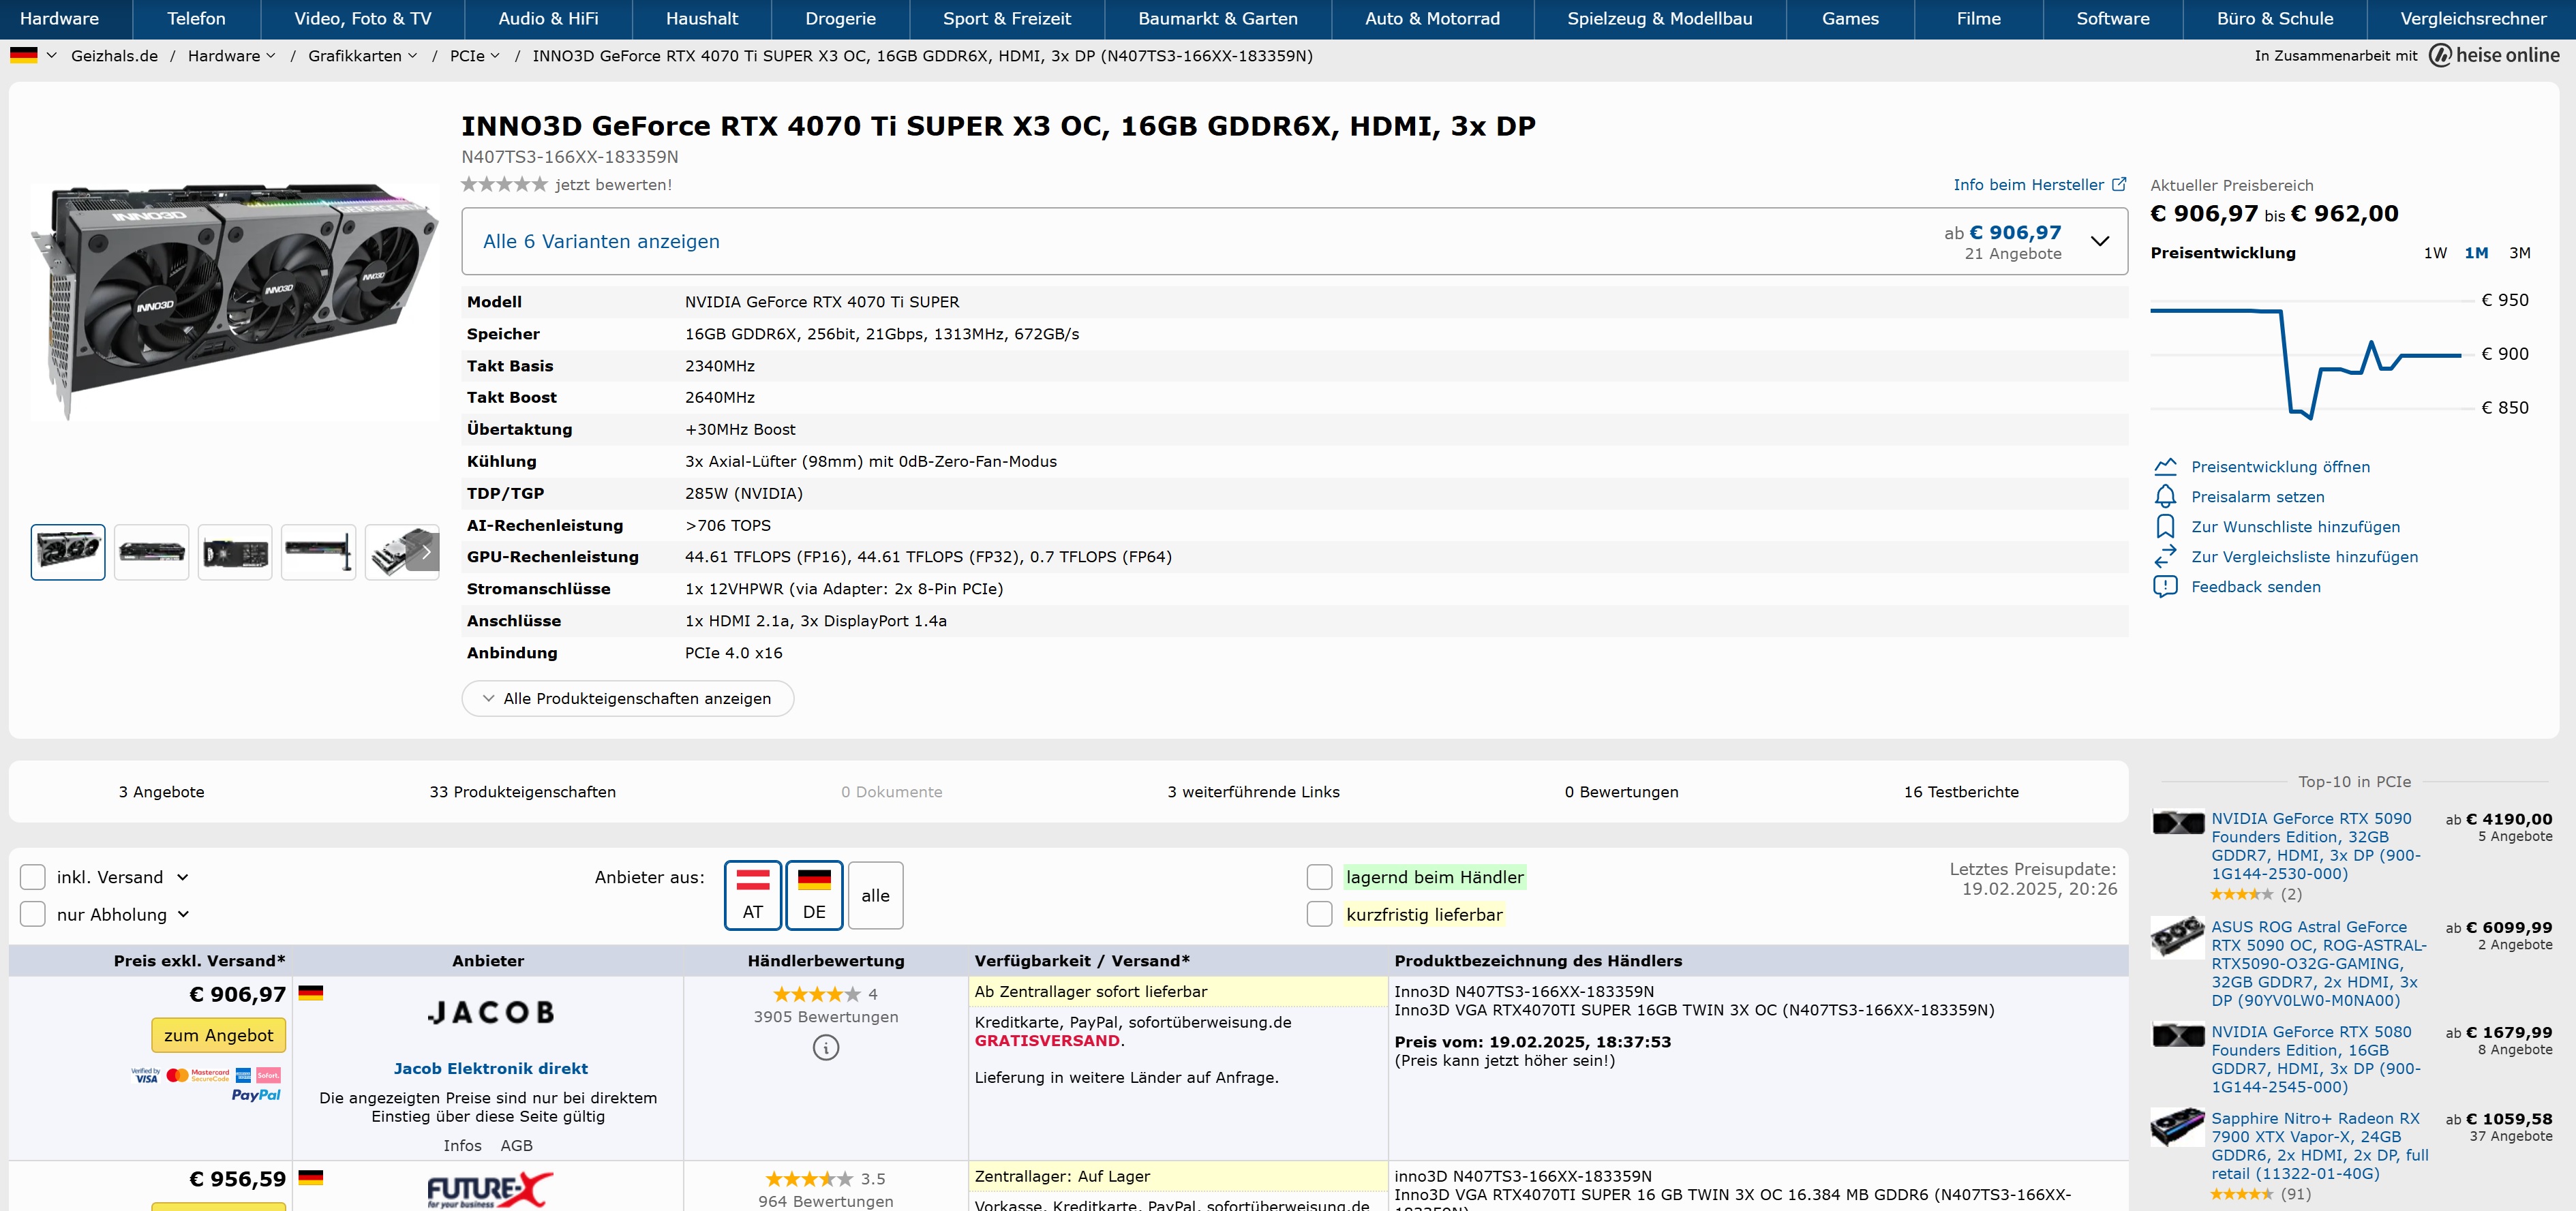Click the price alert bell icon
Screen dimensions: 2576x1211
(2165, 497)
